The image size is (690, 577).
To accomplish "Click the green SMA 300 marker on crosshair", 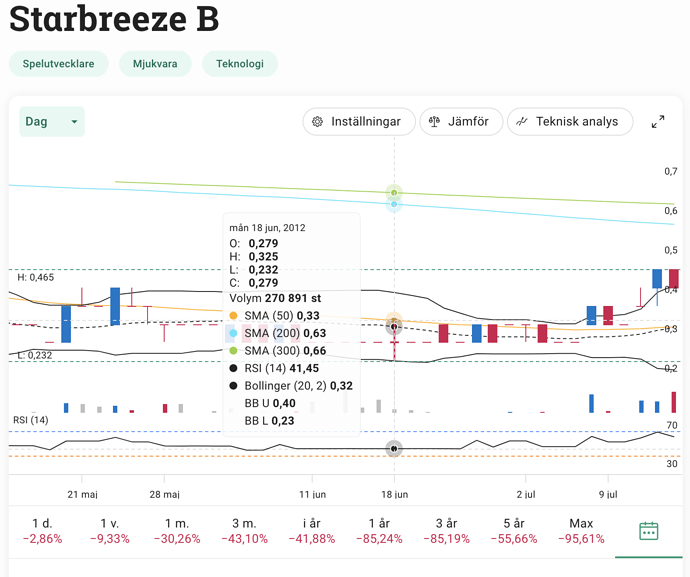I will (394, 193).
